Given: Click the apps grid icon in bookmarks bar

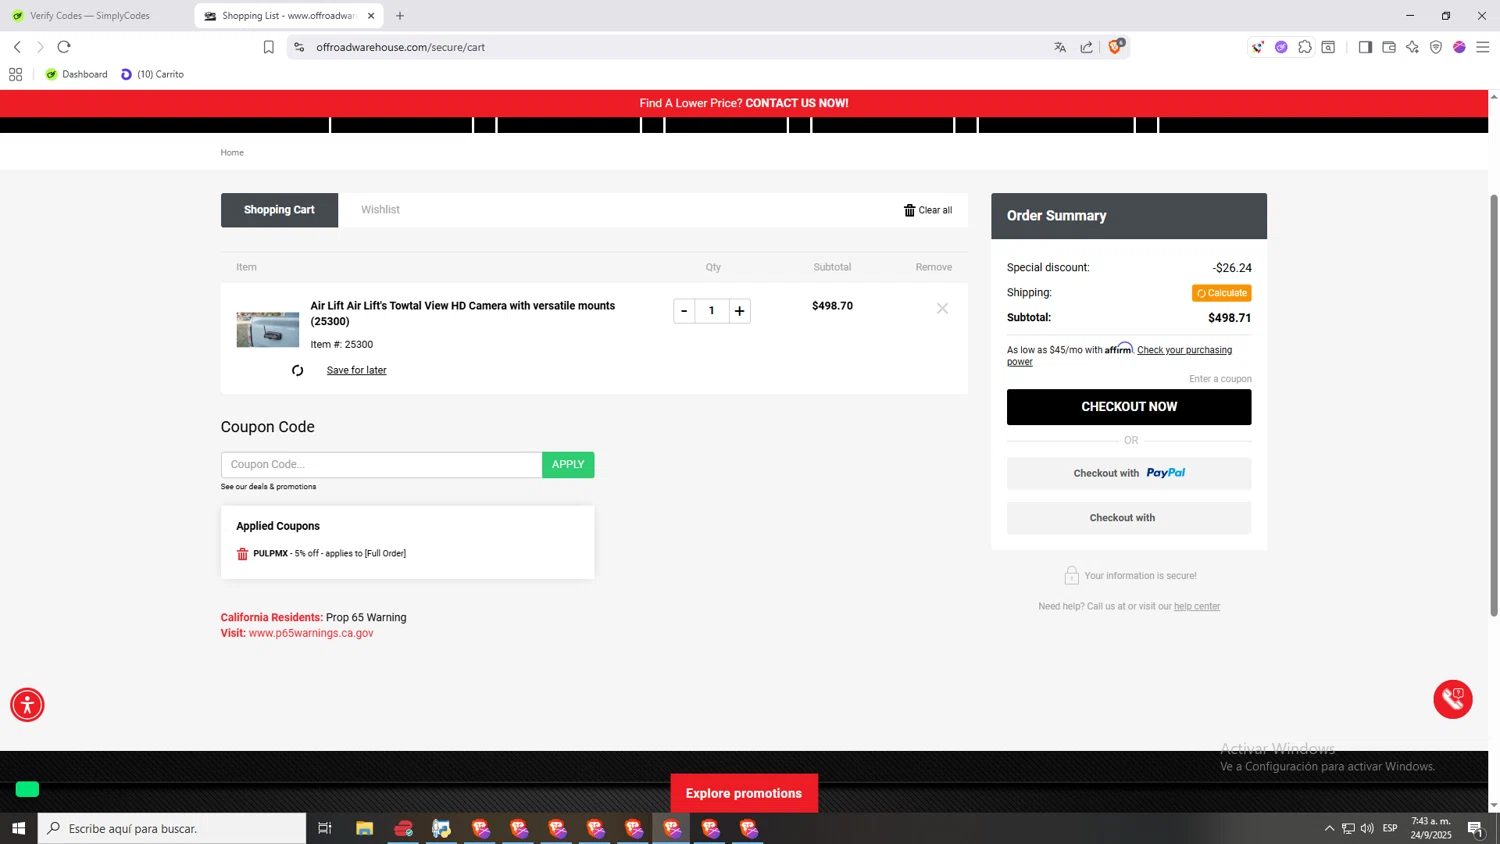Looking at the screenshot, I should [15, 74].
